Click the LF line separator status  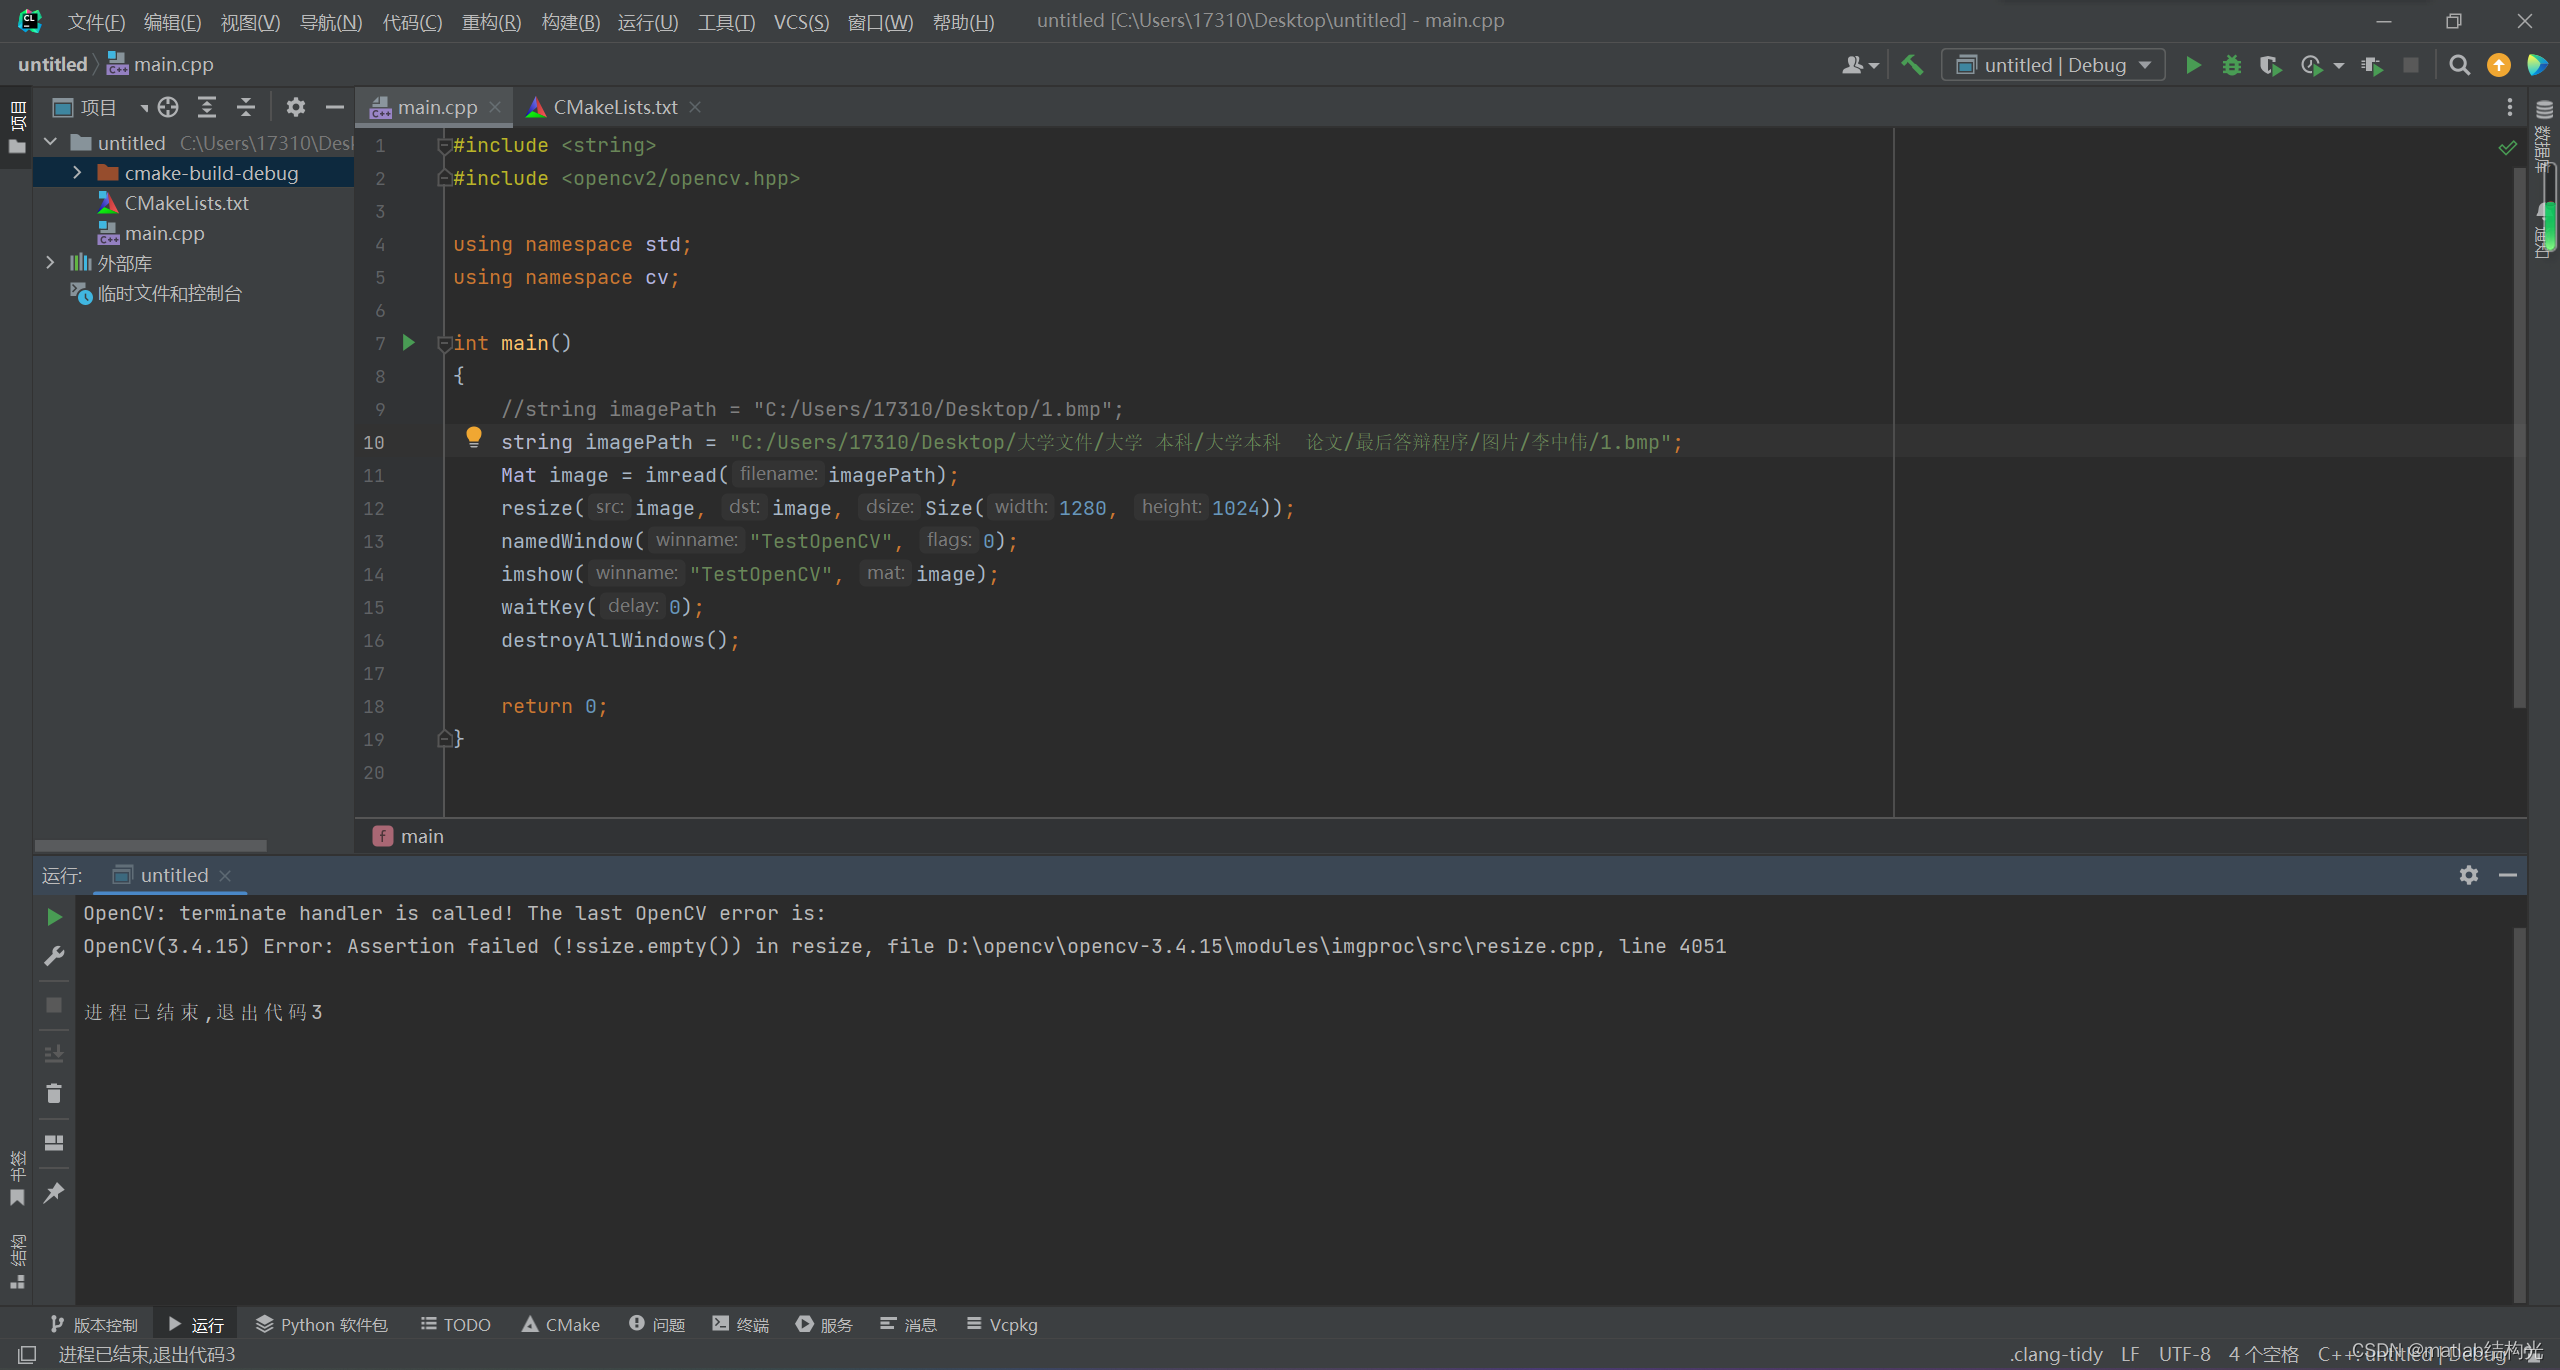(x=2130, y=1354)
